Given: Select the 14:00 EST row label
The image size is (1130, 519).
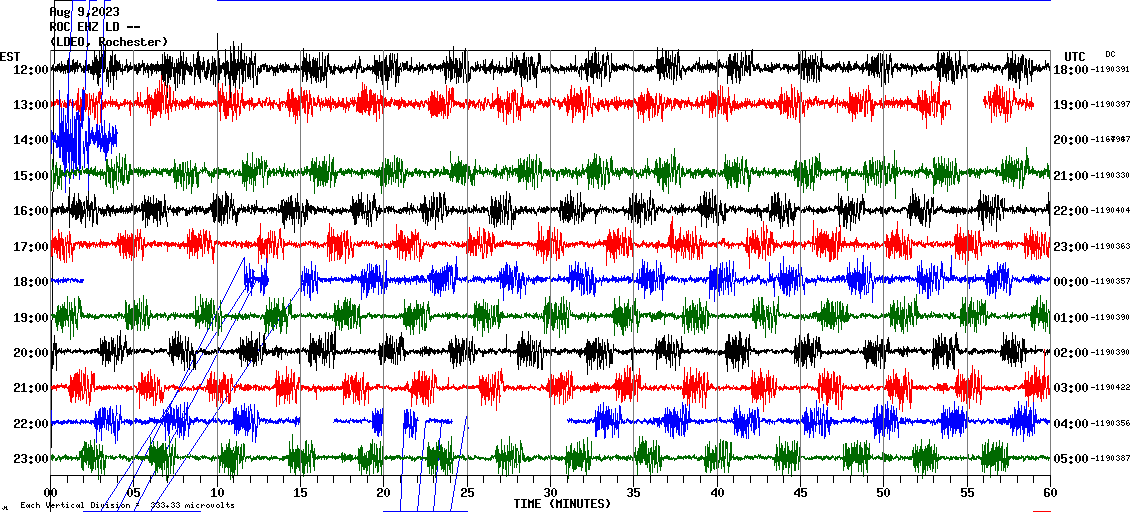Looking at the screenshot, I should [31, 140].
